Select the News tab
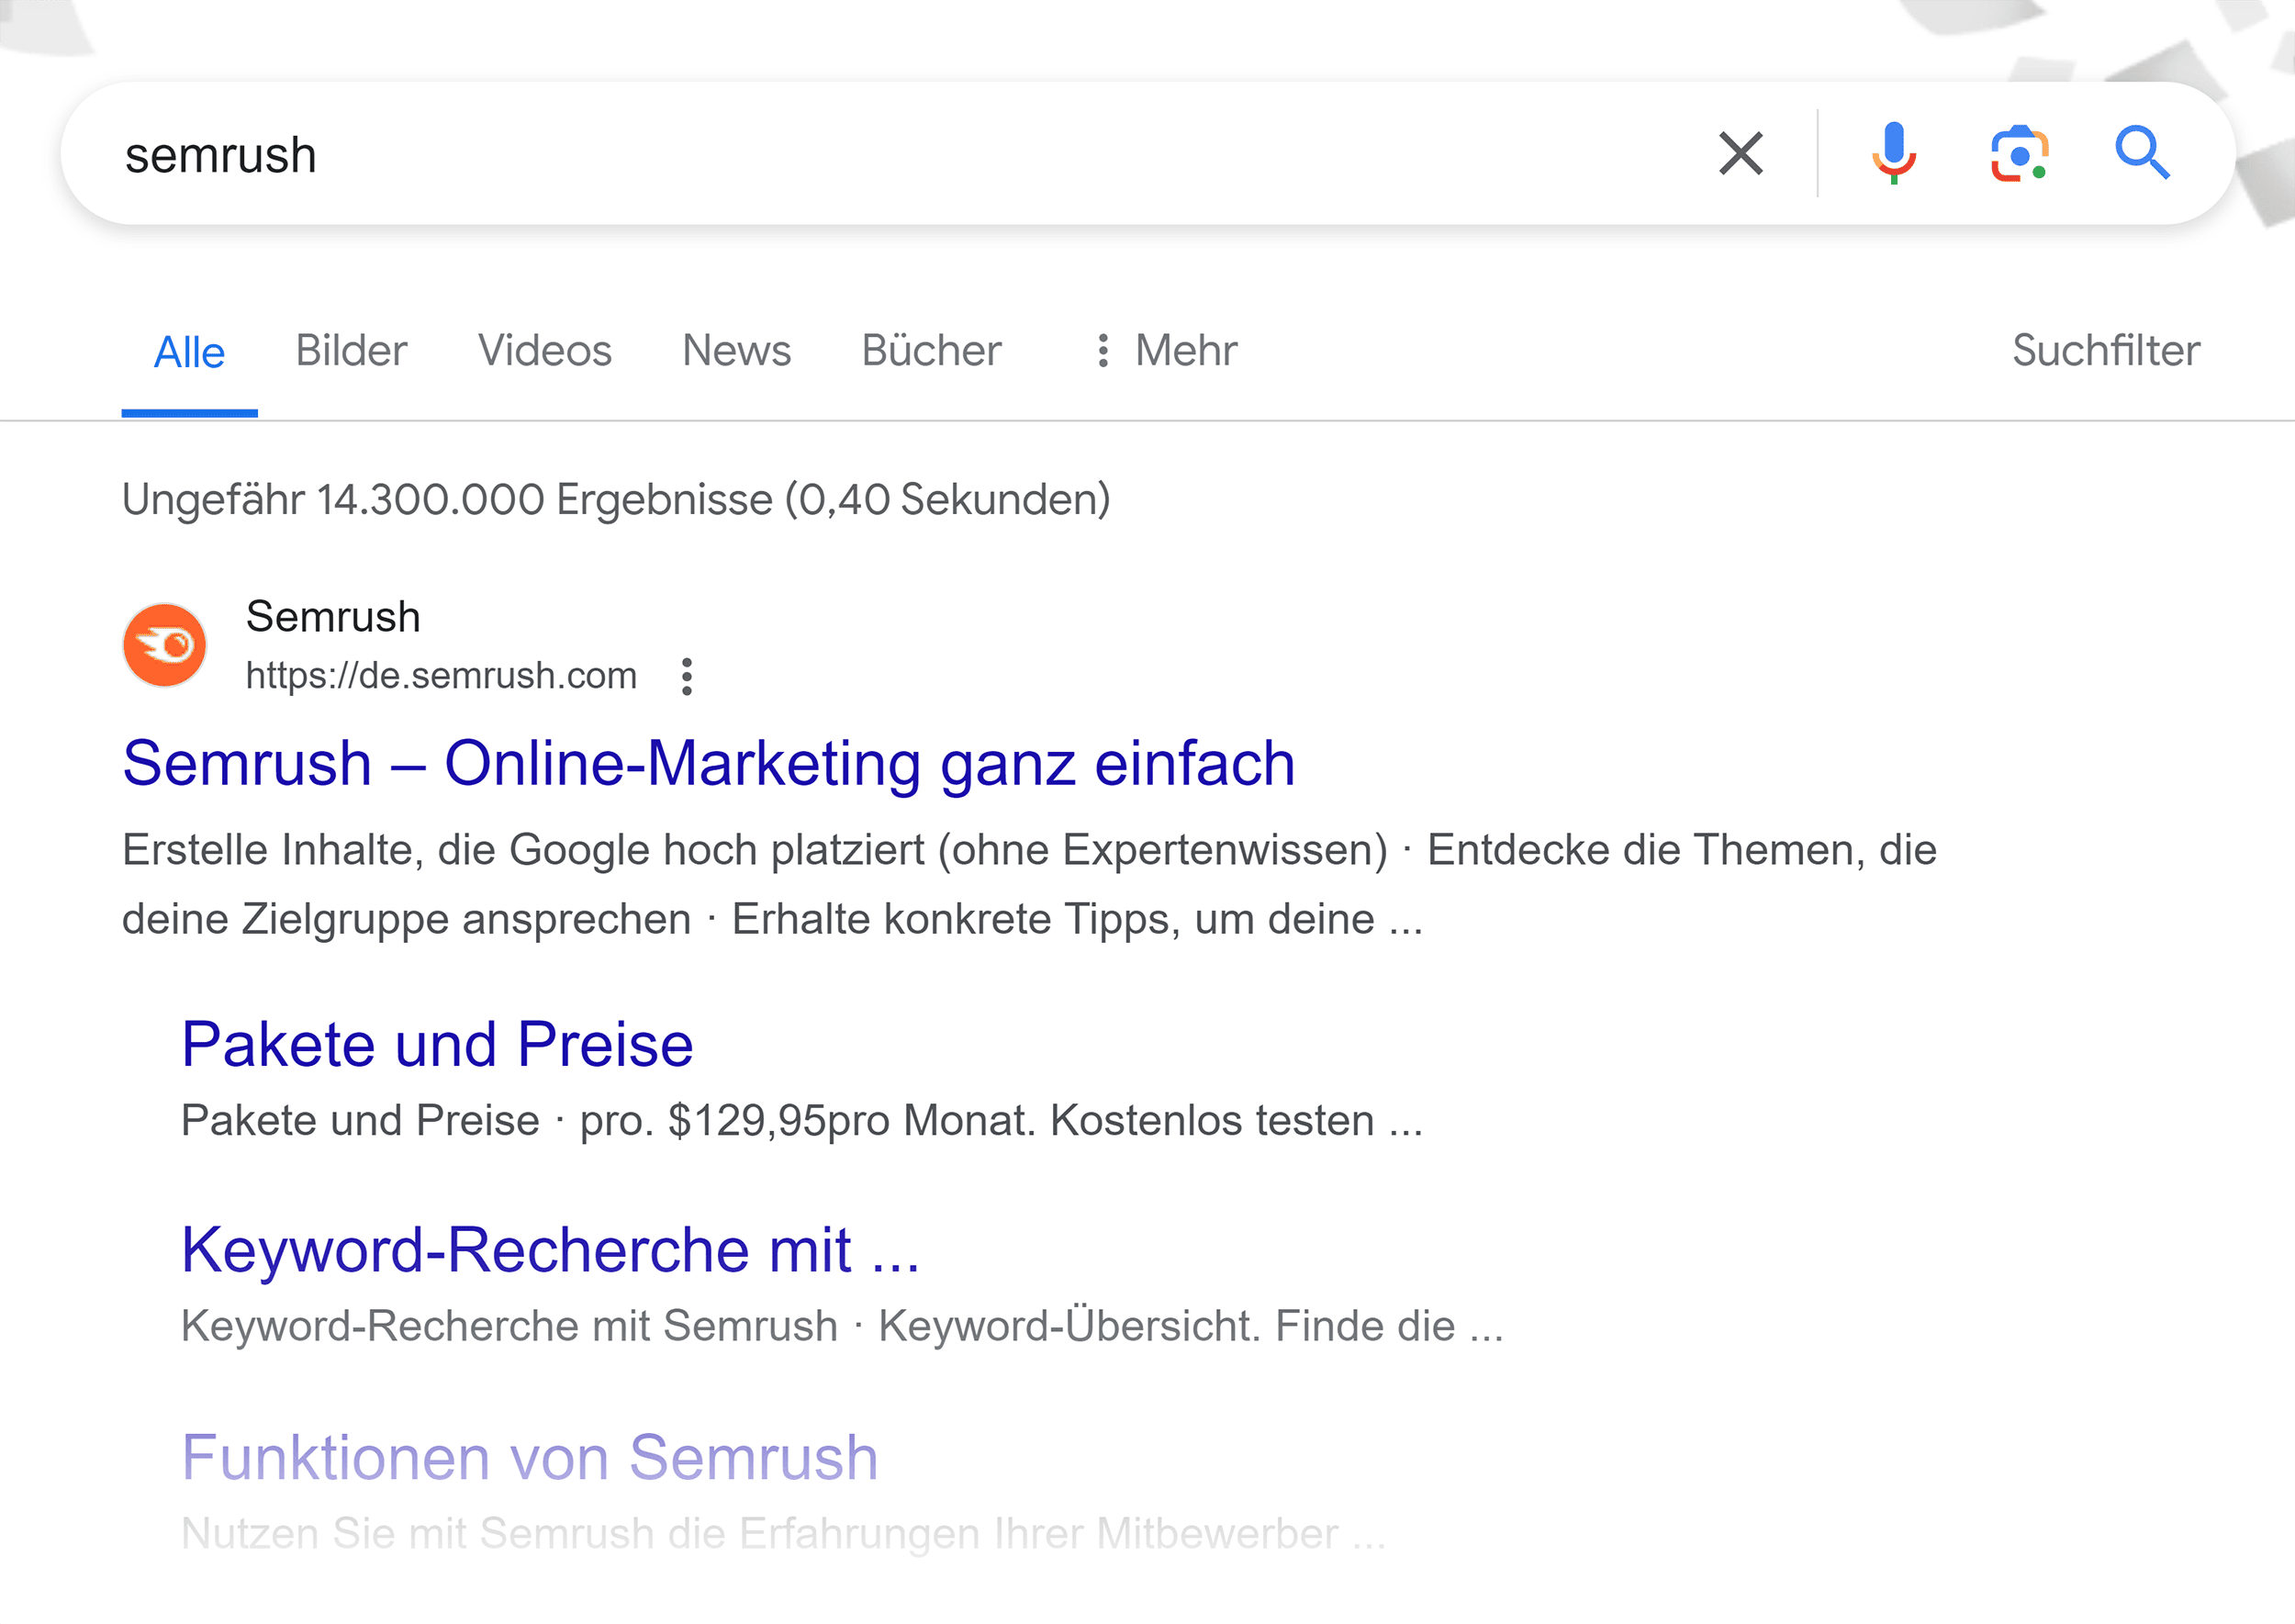This screenshot has height=1624, width=2295. click(736, 351)
